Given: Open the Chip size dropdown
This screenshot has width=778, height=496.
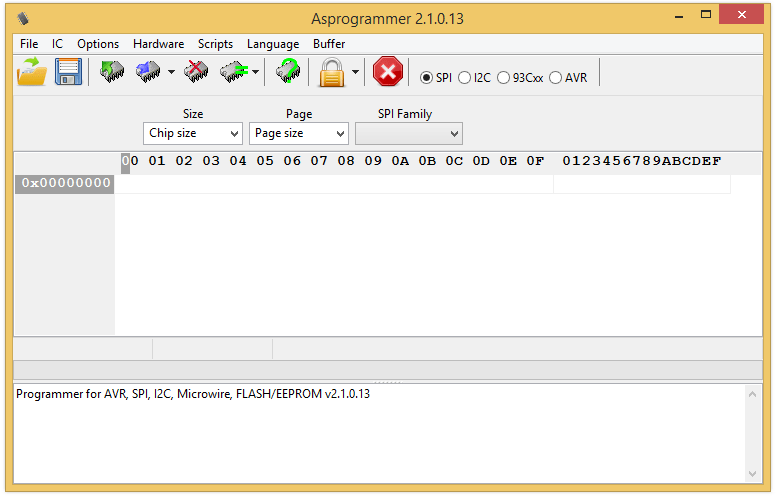Looking at the screenshot, I should (193, 133).
